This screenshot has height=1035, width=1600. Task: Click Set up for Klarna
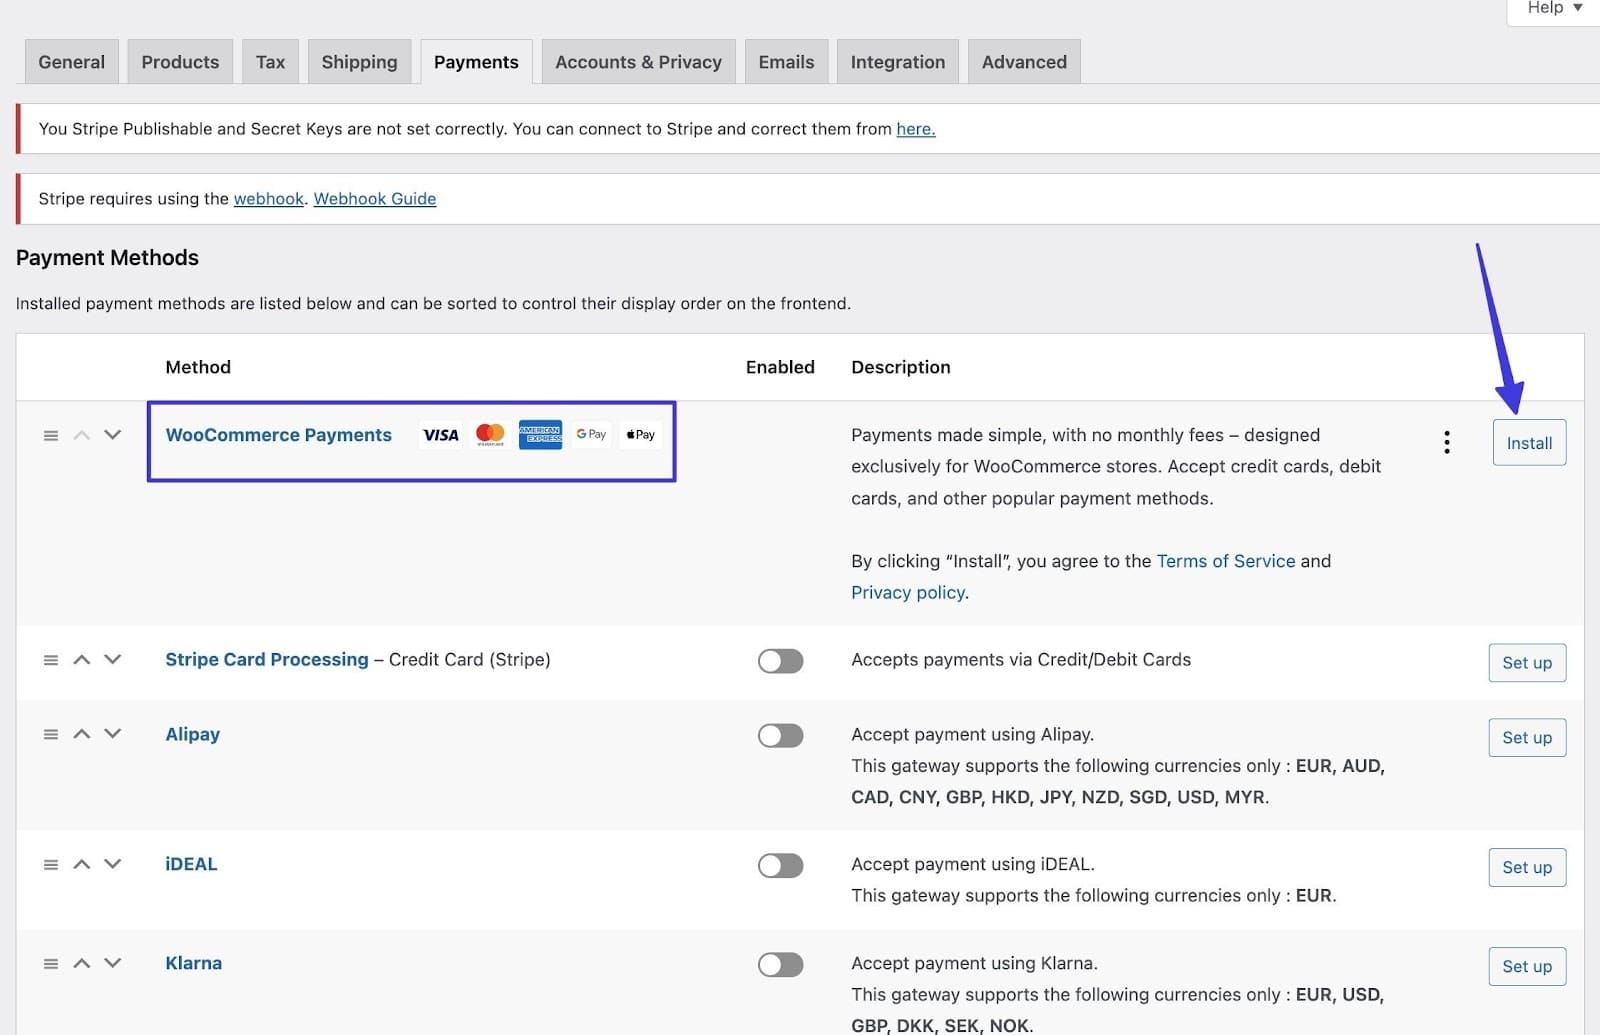coord(1526,966)
